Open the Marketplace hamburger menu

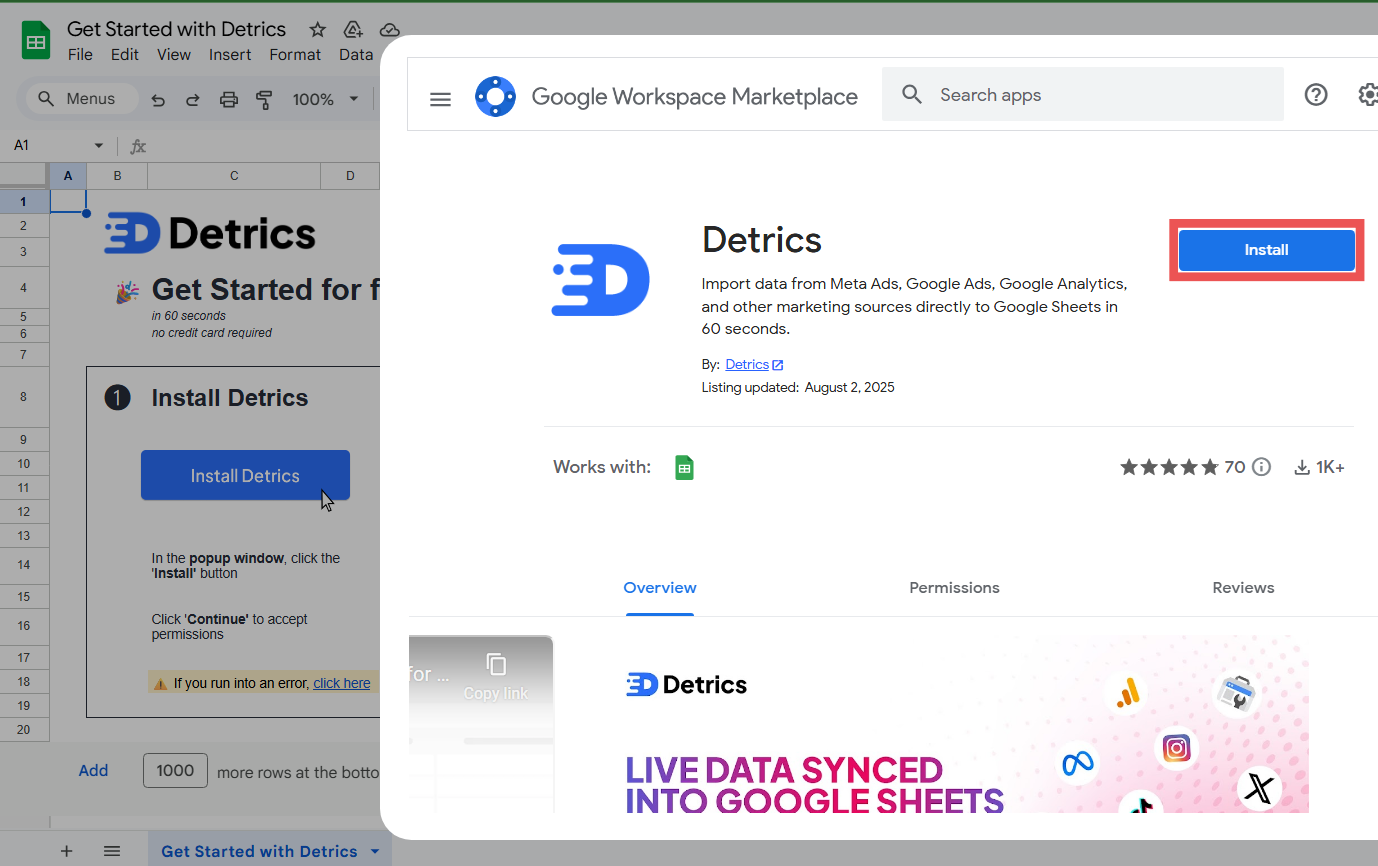[x=440, y=98]
